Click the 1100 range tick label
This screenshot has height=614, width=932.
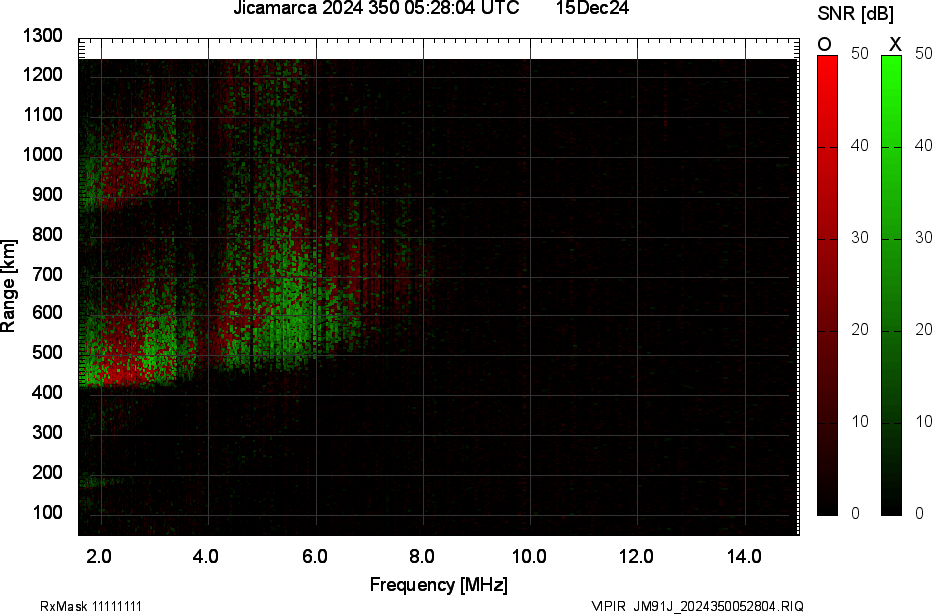click(x=43, y=115)
